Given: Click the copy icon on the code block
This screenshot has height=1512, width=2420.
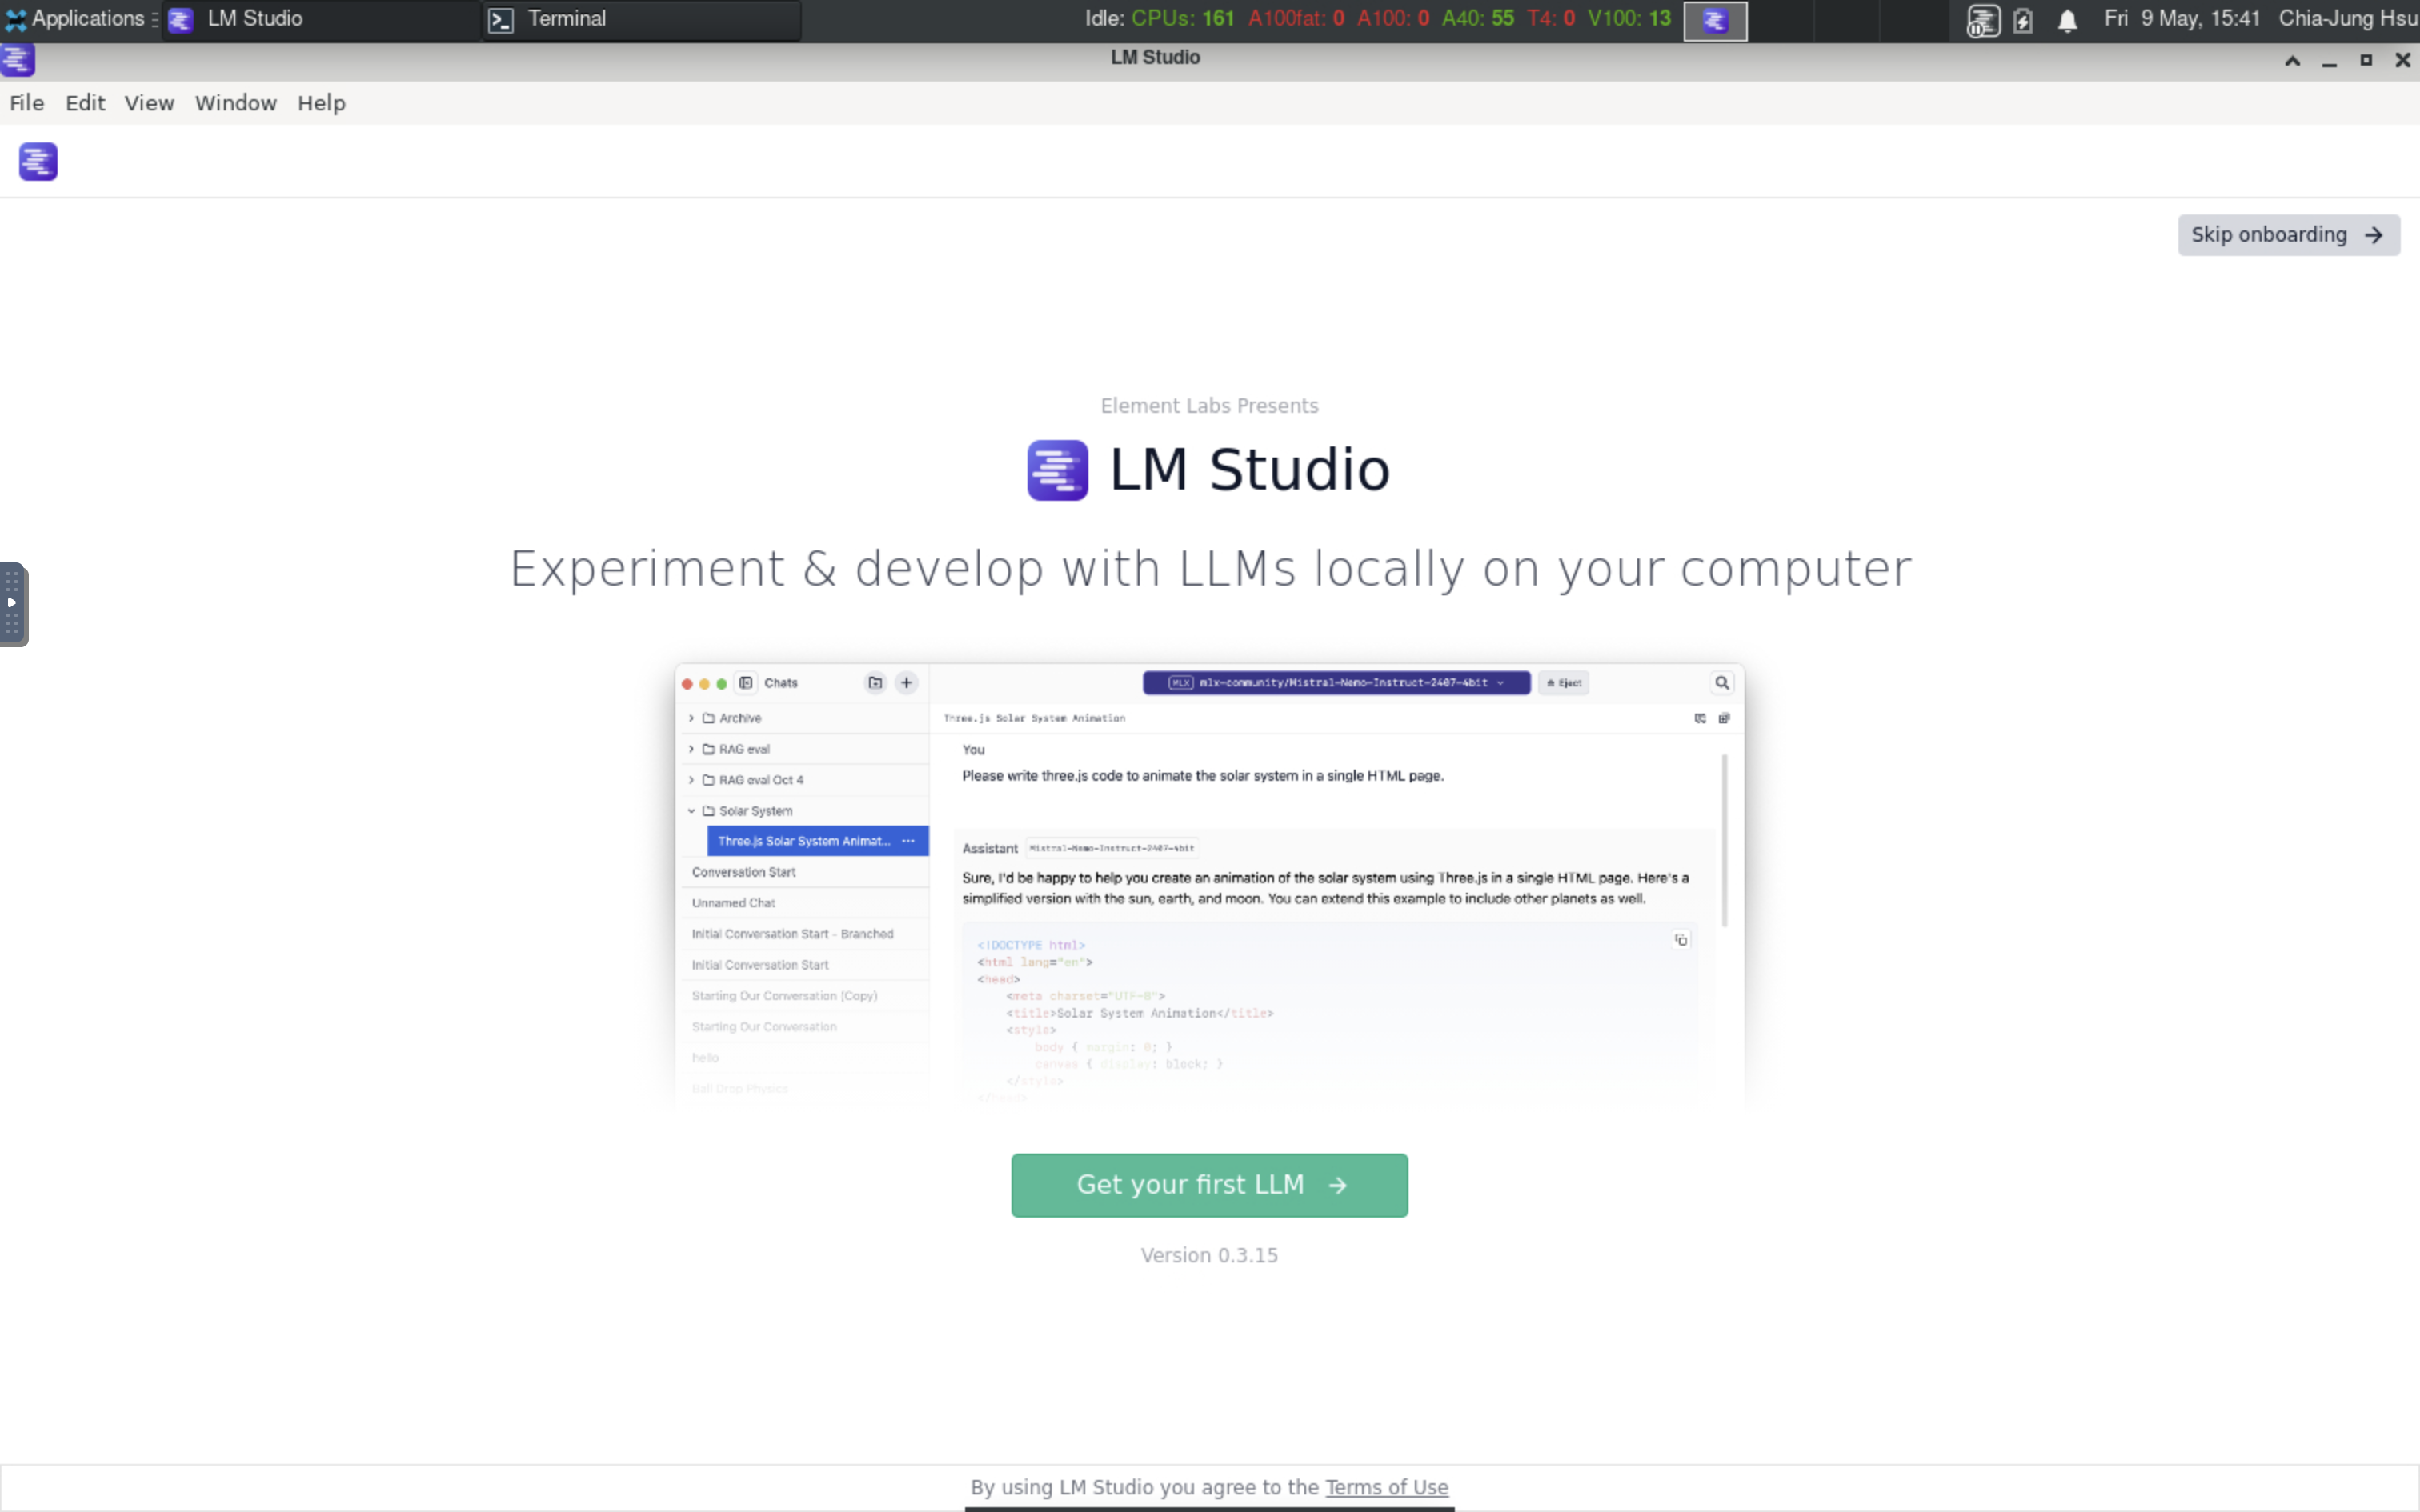Looking at the screenshot, I should (1682, 940).
